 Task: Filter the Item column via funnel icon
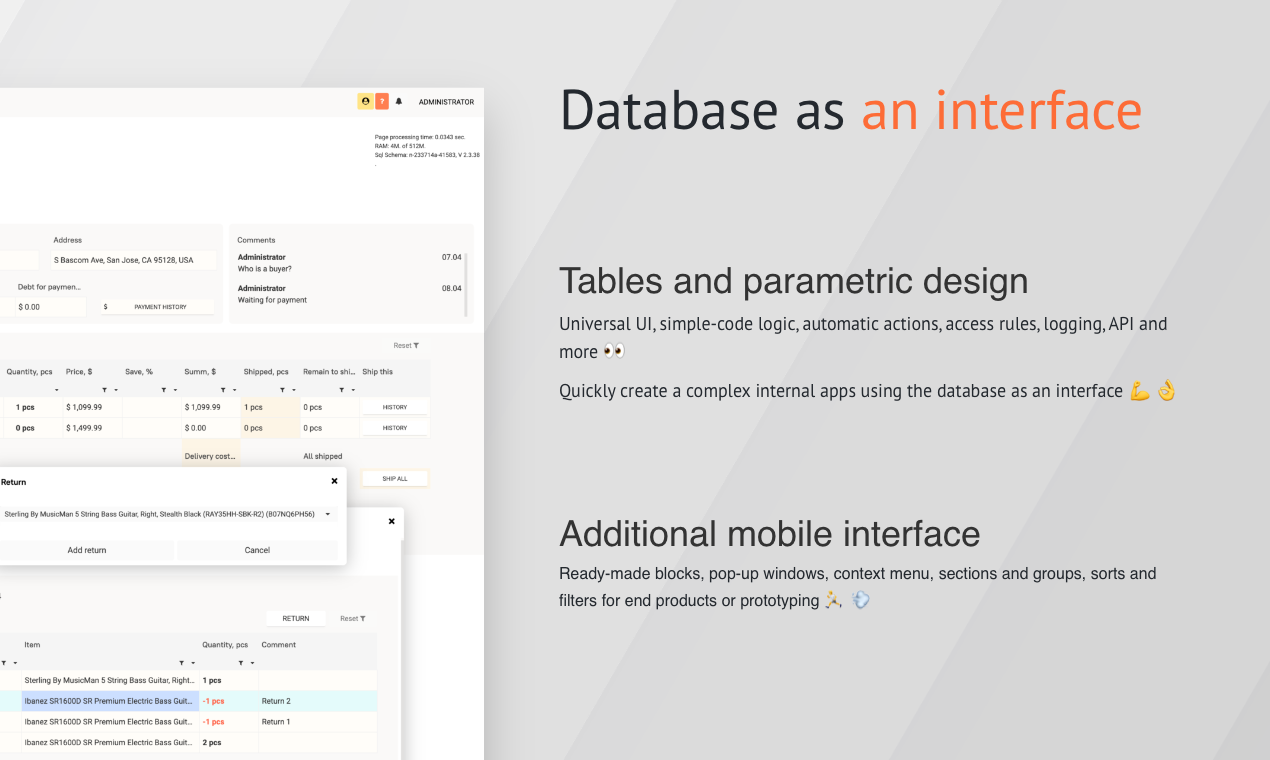181,663
